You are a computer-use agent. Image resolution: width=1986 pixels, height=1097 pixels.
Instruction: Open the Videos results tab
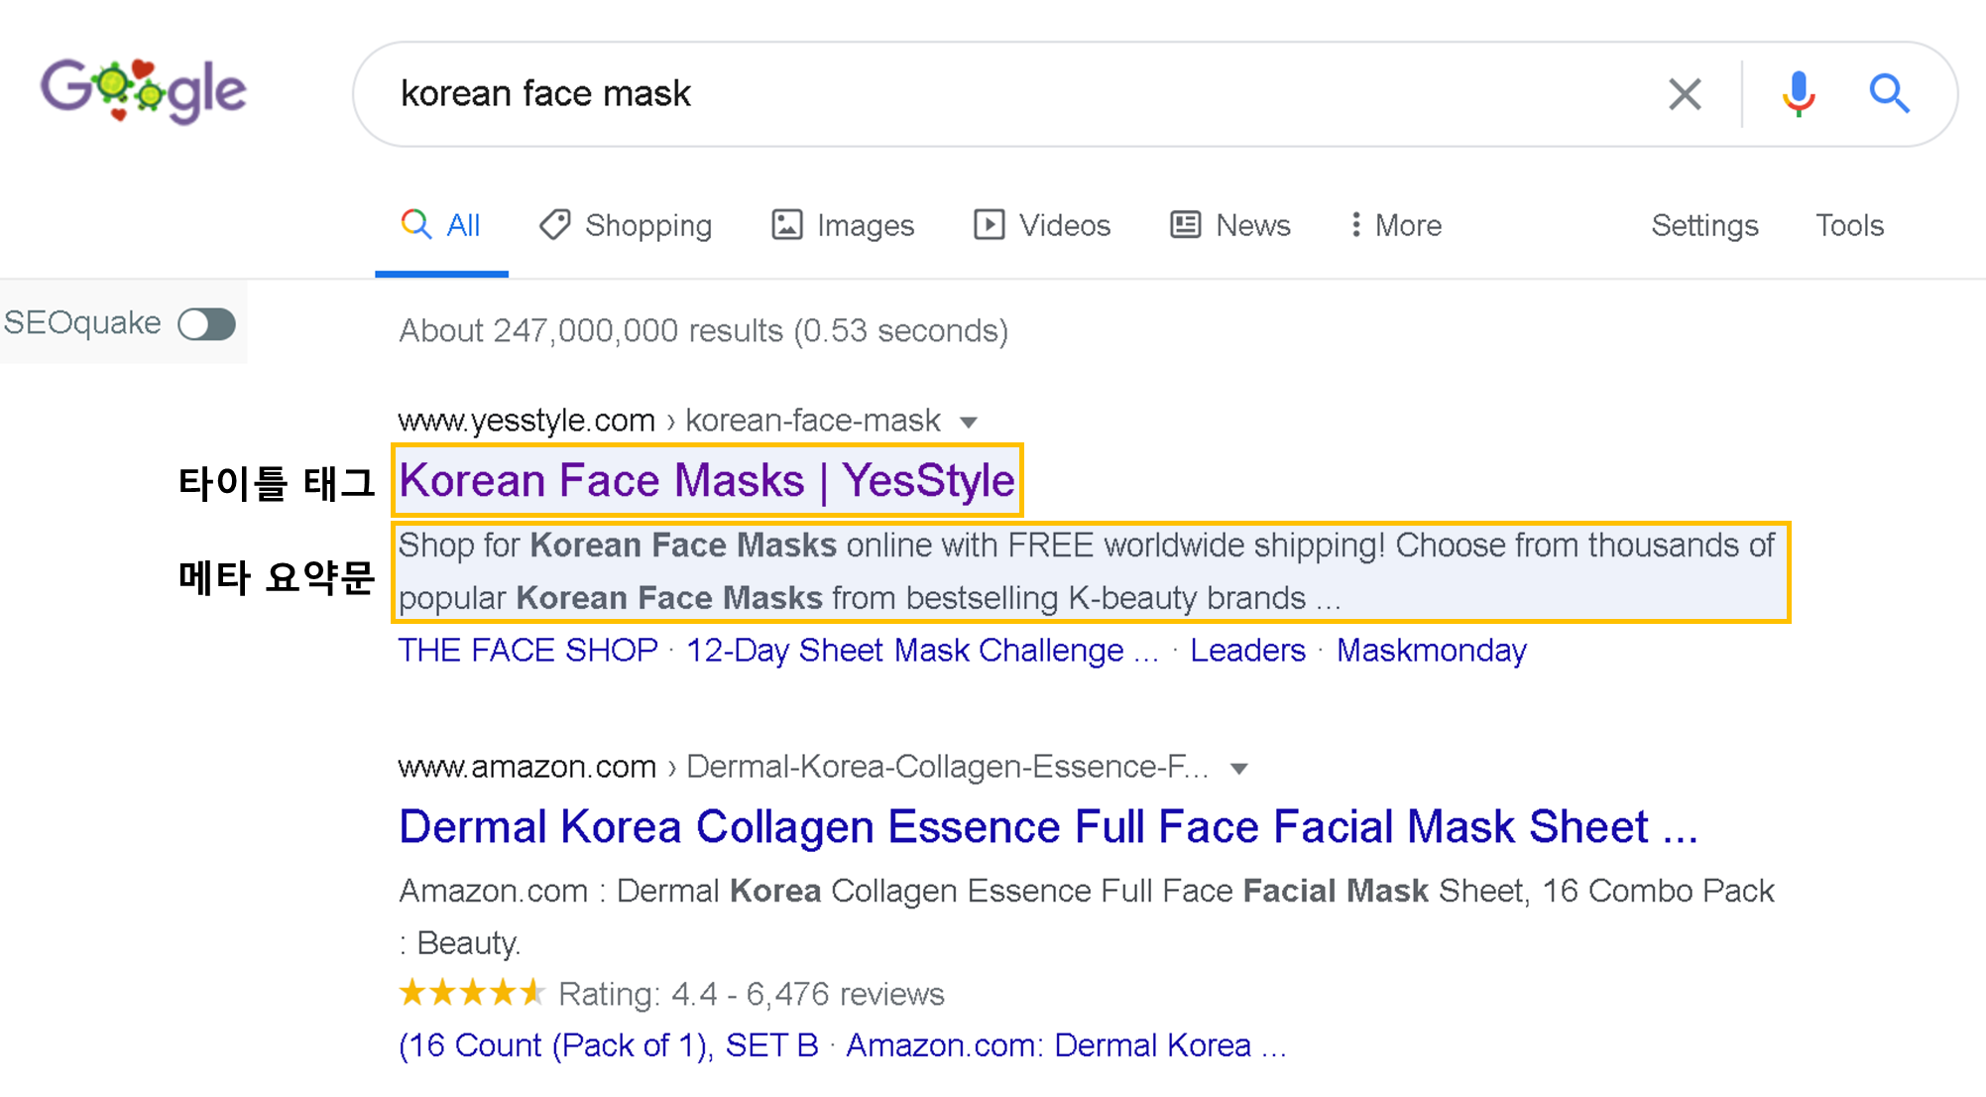coord(1042,225)
